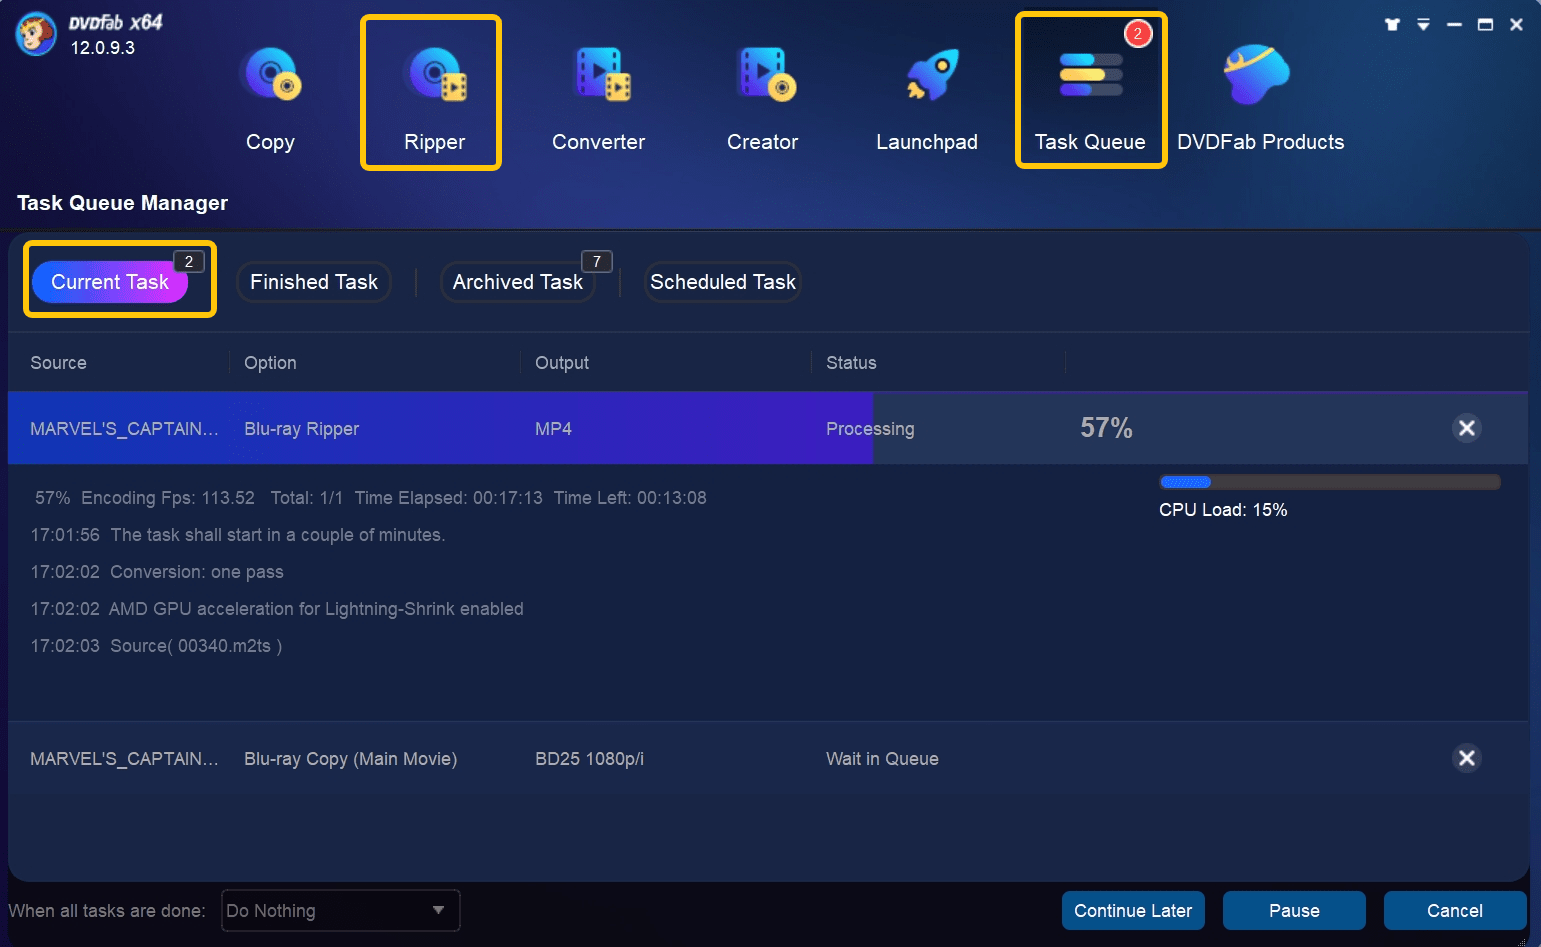Screen dimensions: 1541x947
Task: Open DVDFab Products icon
Action: point(1257,77)
